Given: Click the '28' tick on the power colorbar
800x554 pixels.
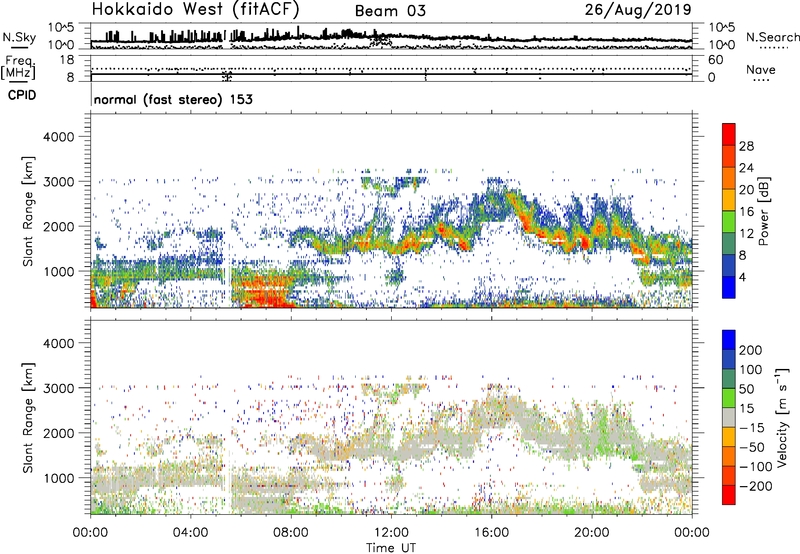Looking at the screenshot, I should click(746, 146).
